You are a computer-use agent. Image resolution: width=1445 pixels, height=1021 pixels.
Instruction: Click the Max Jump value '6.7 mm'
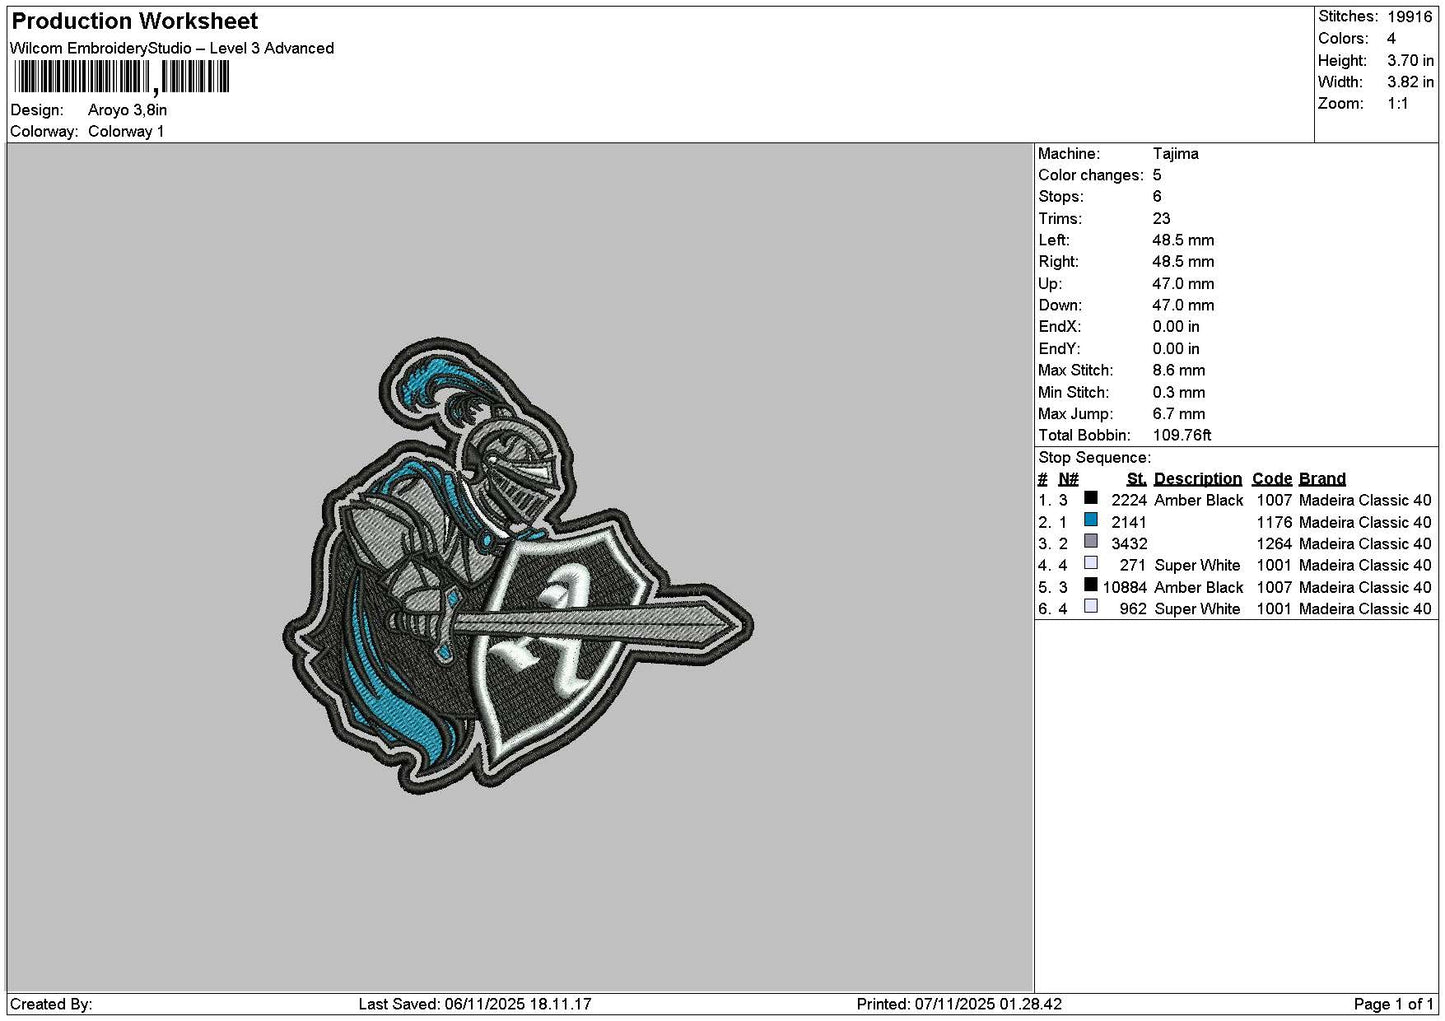click(x=1179, y=414)
